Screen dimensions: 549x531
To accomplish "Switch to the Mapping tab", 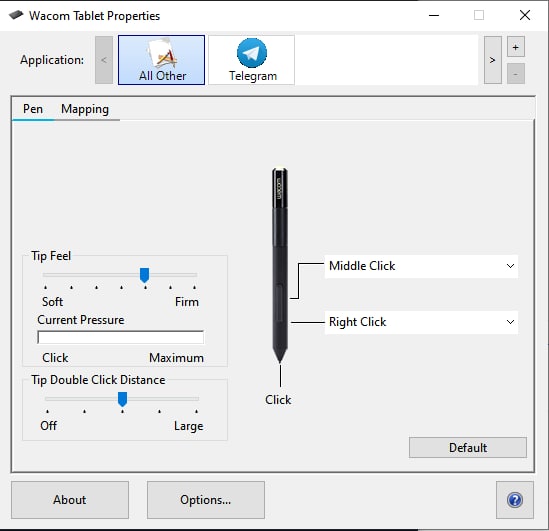I will coord(85,109).
